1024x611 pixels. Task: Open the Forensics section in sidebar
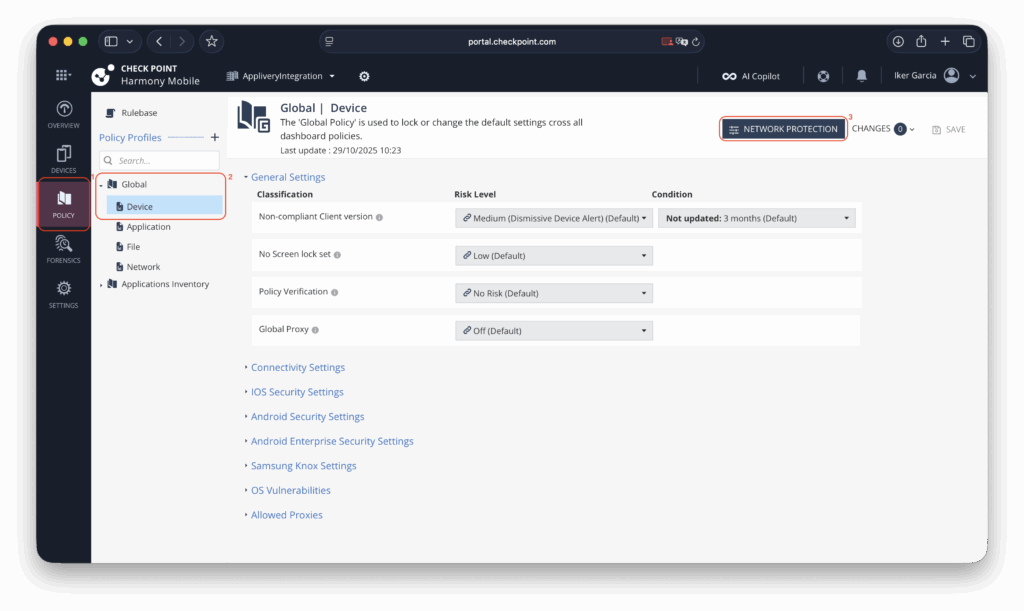(64, 248)
